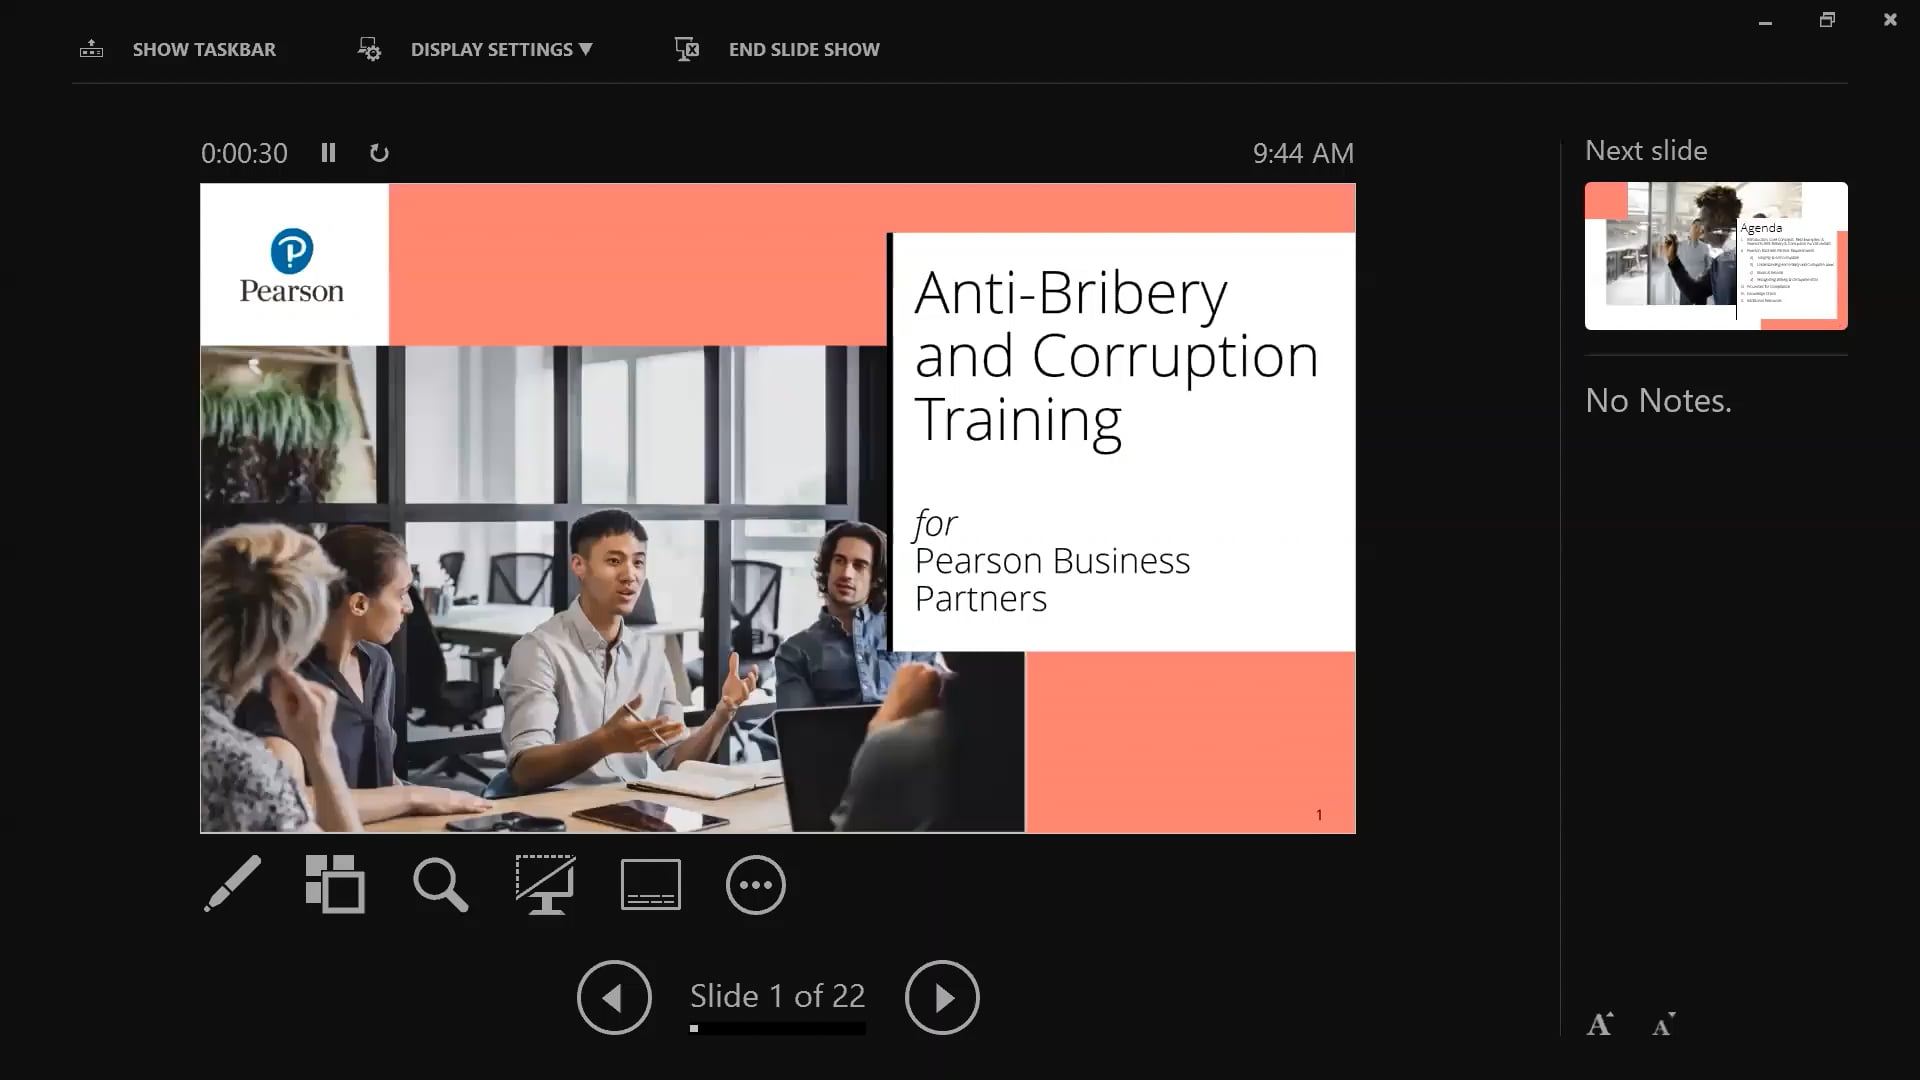Increase the notes text size
The image size is (1920, 1080).
(1600, 1024)
